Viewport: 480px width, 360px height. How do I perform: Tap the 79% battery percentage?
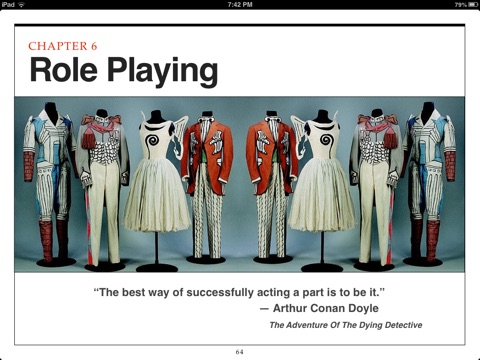[x=461, y=5]
